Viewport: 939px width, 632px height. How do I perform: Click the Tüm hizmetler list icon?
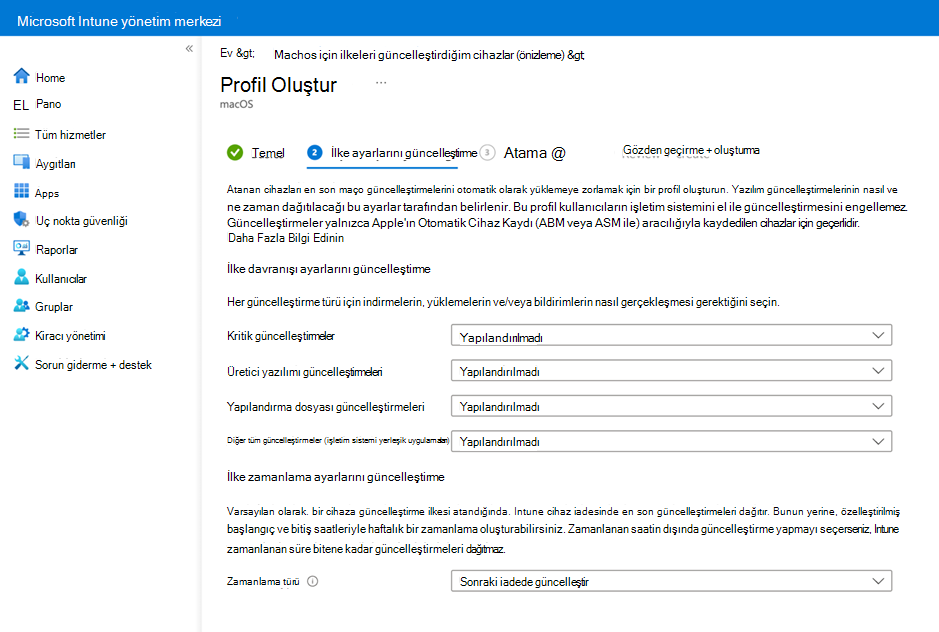click(x=22, y=133)
